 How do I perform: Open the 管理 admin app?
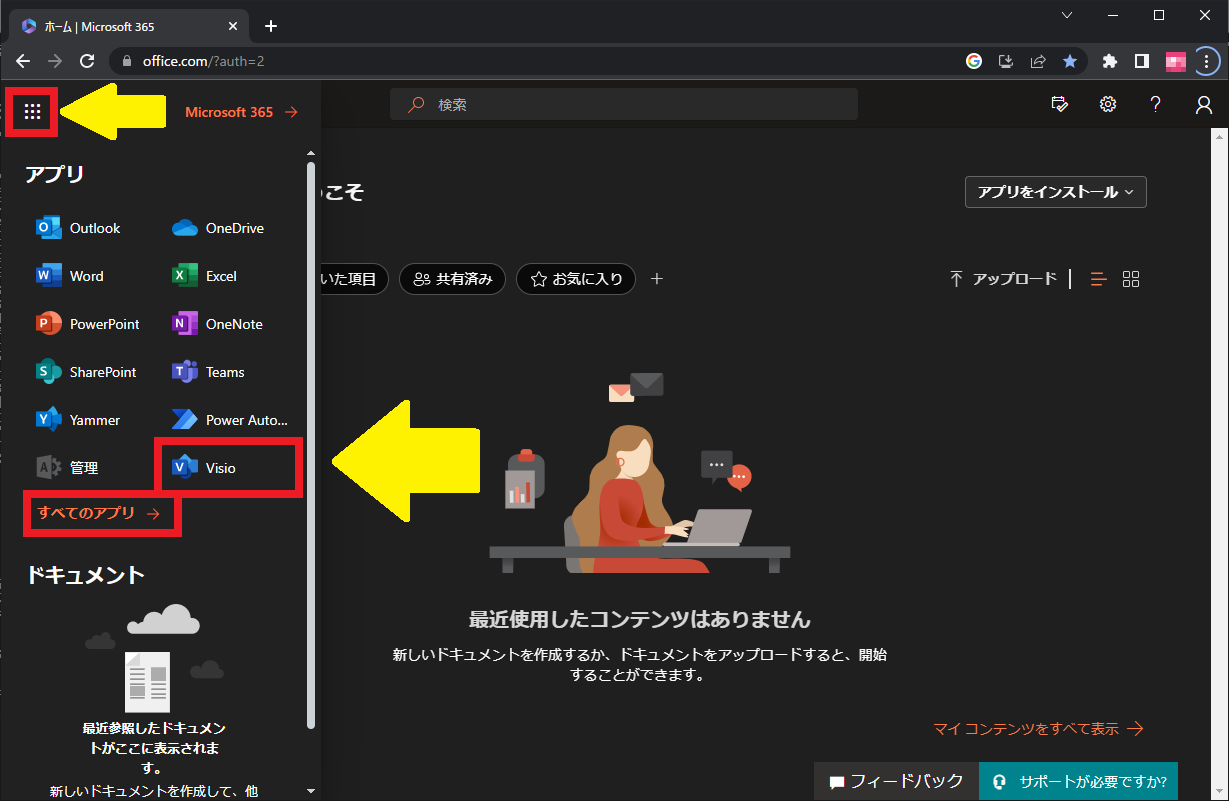tap(67, 467)
